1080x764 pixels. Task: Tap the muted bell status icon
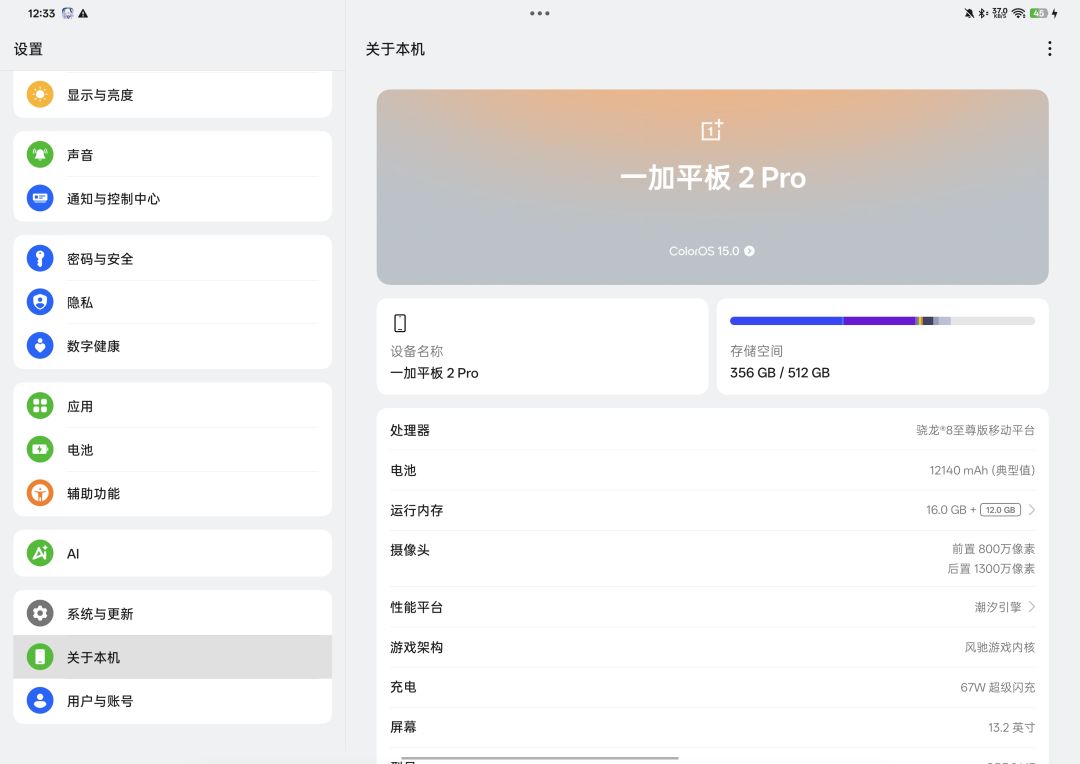(x=969, y=13)
